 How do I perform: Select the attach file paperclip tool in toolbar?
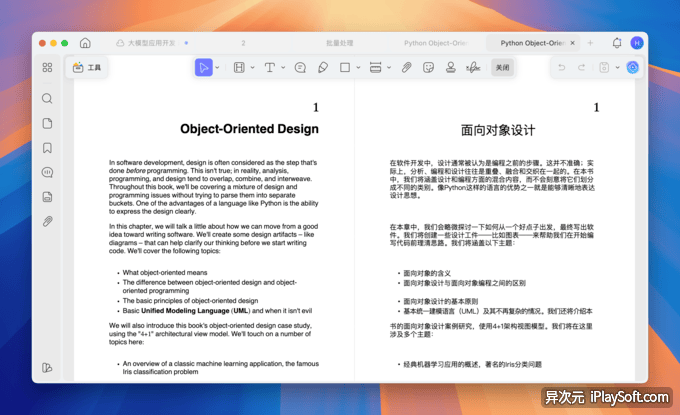point(406,67)
